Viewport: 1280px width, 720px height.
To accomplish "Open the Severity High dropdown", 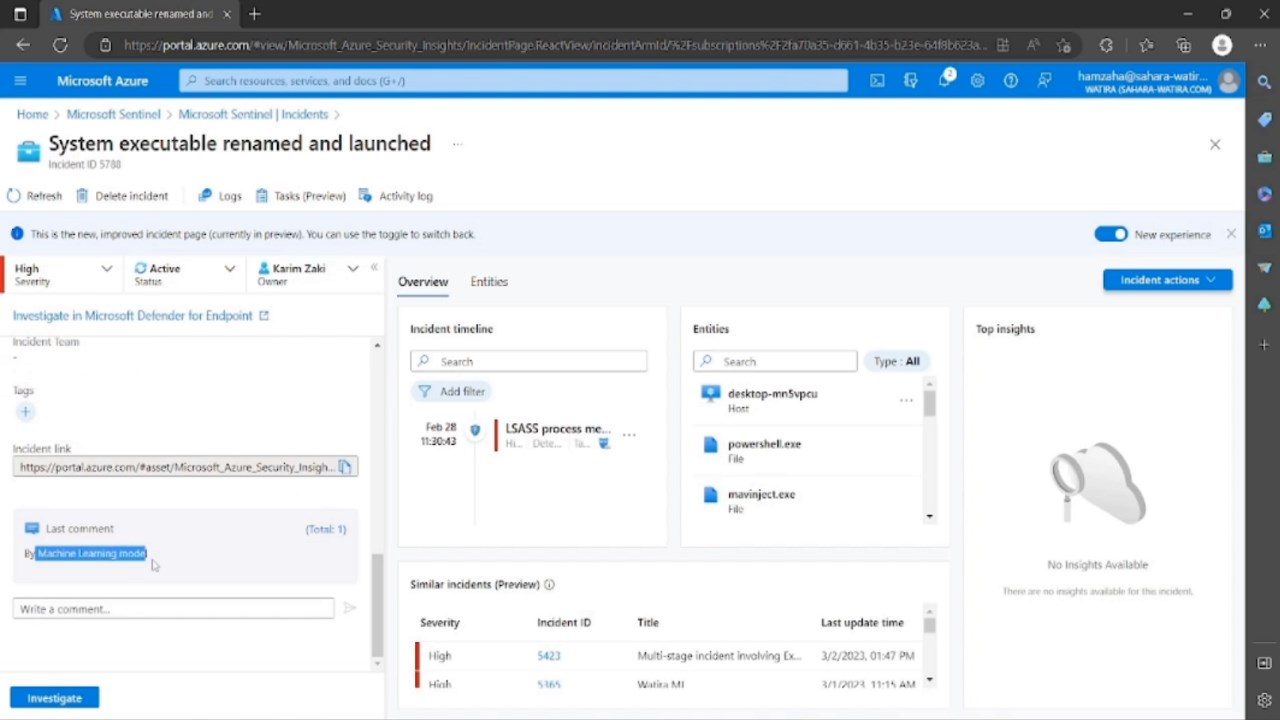I will pos(62,274).
